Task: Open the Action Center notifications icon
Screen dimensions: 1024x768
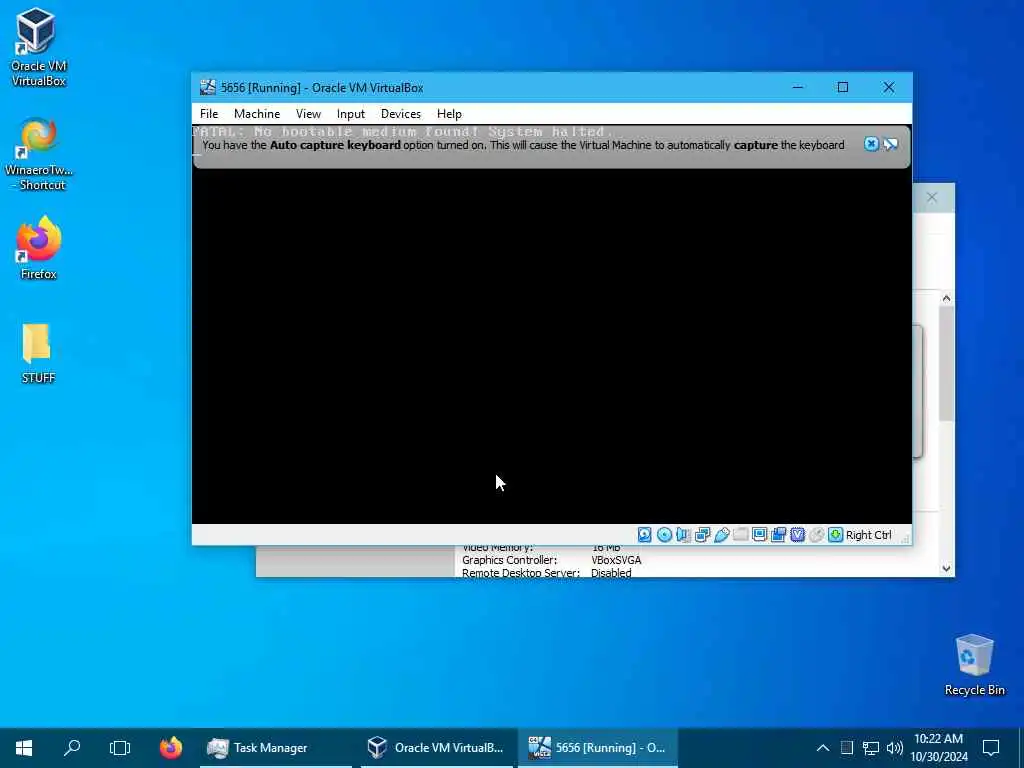Action: 991,748
